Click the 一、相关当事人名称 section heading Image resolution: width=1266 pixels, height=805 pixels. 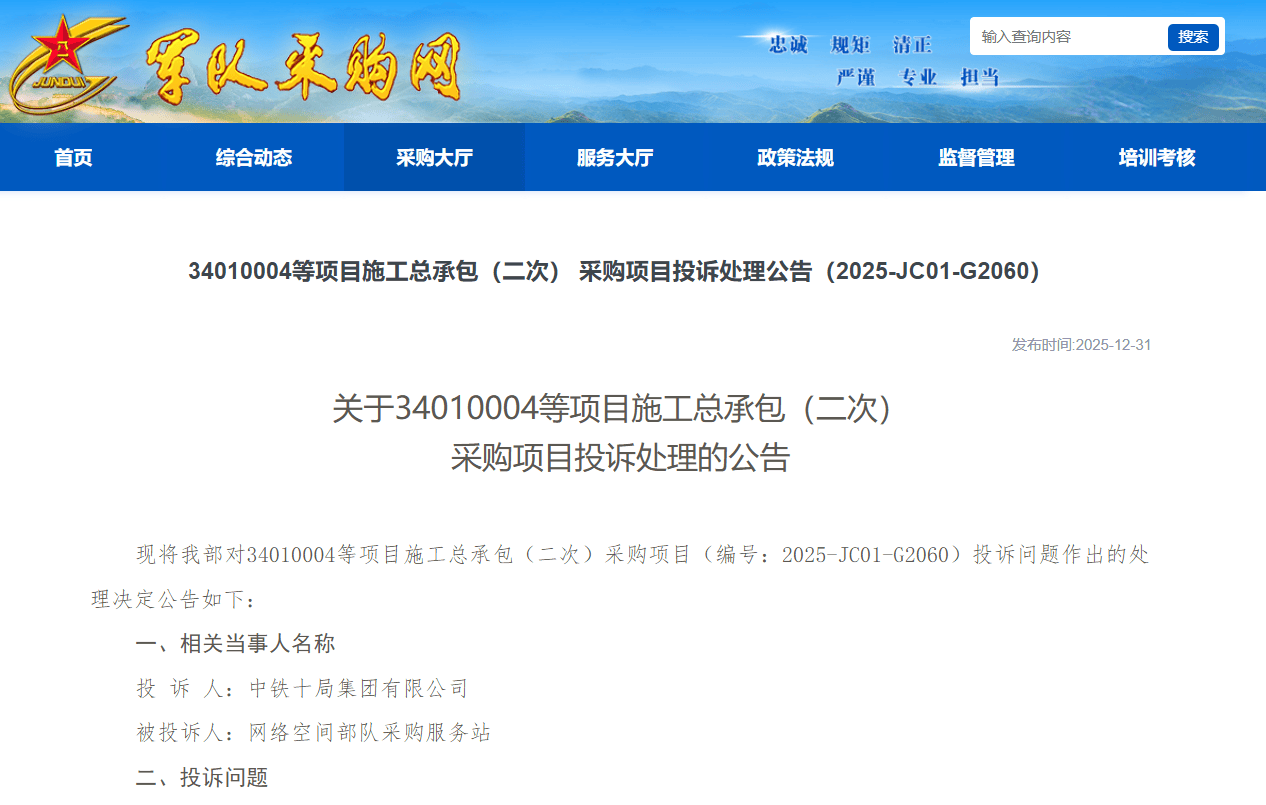click(x=235, y=643)
